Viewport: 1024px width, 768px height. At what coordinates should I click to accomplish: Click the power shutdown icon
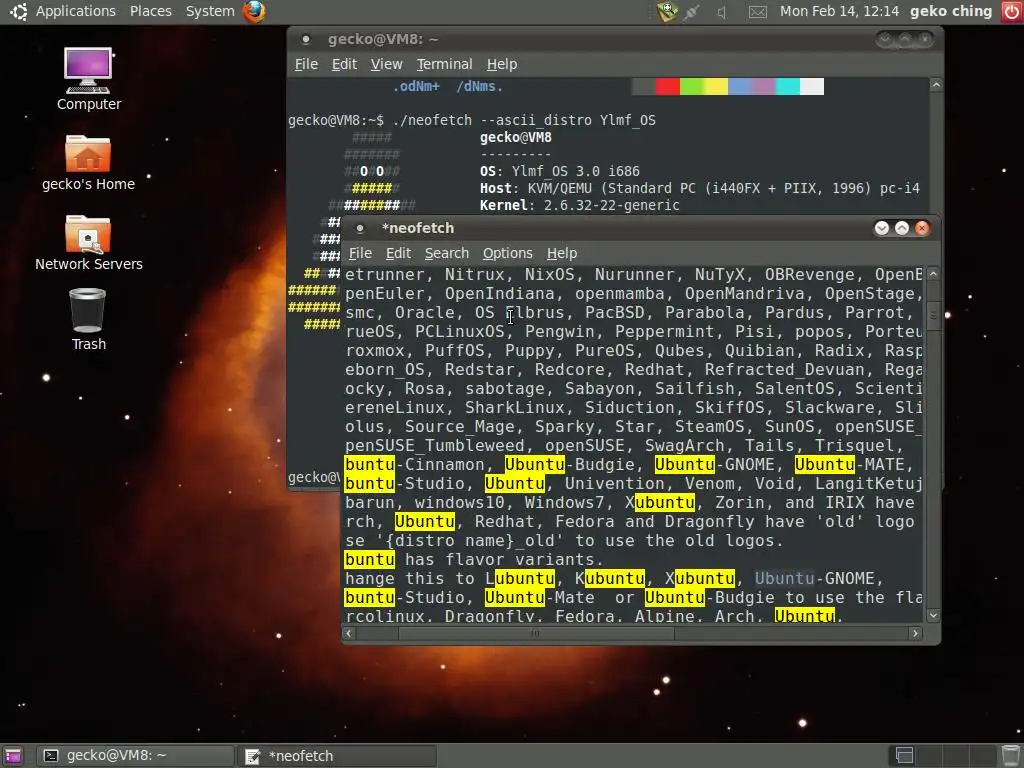pos(1011,12)
